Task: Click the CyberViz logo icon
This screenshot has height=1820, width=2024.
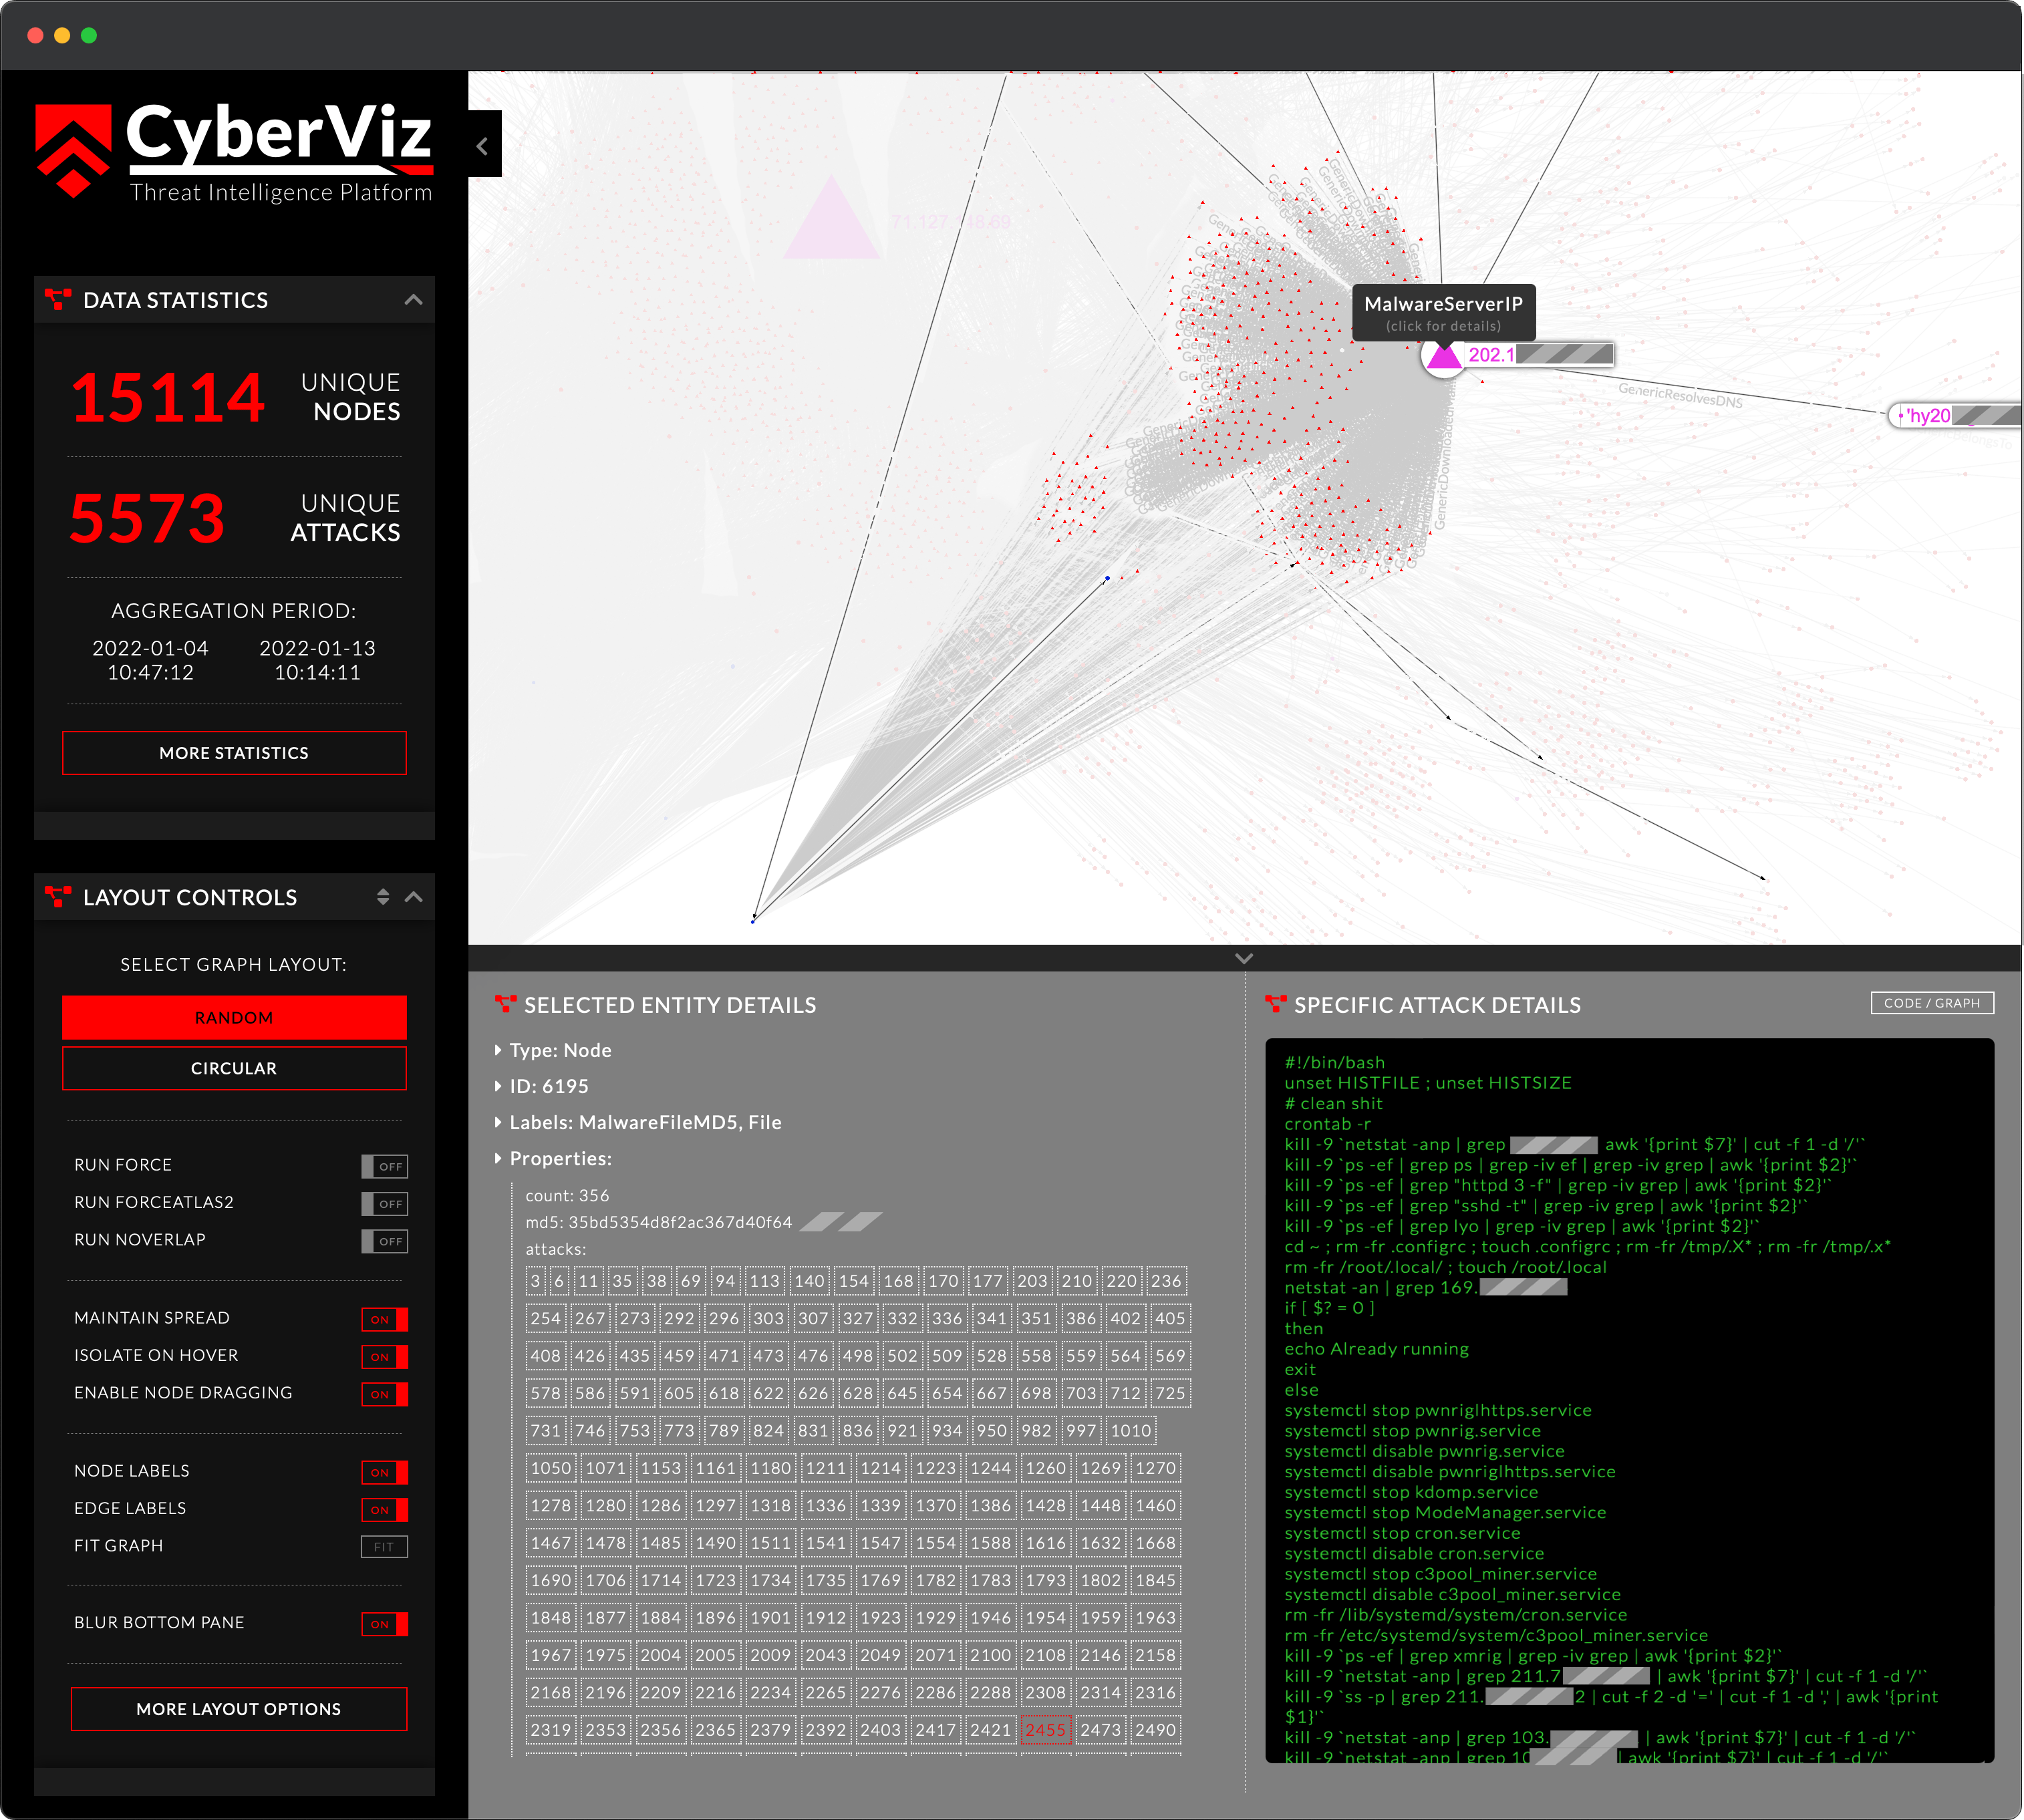Action: click(73, 150)
